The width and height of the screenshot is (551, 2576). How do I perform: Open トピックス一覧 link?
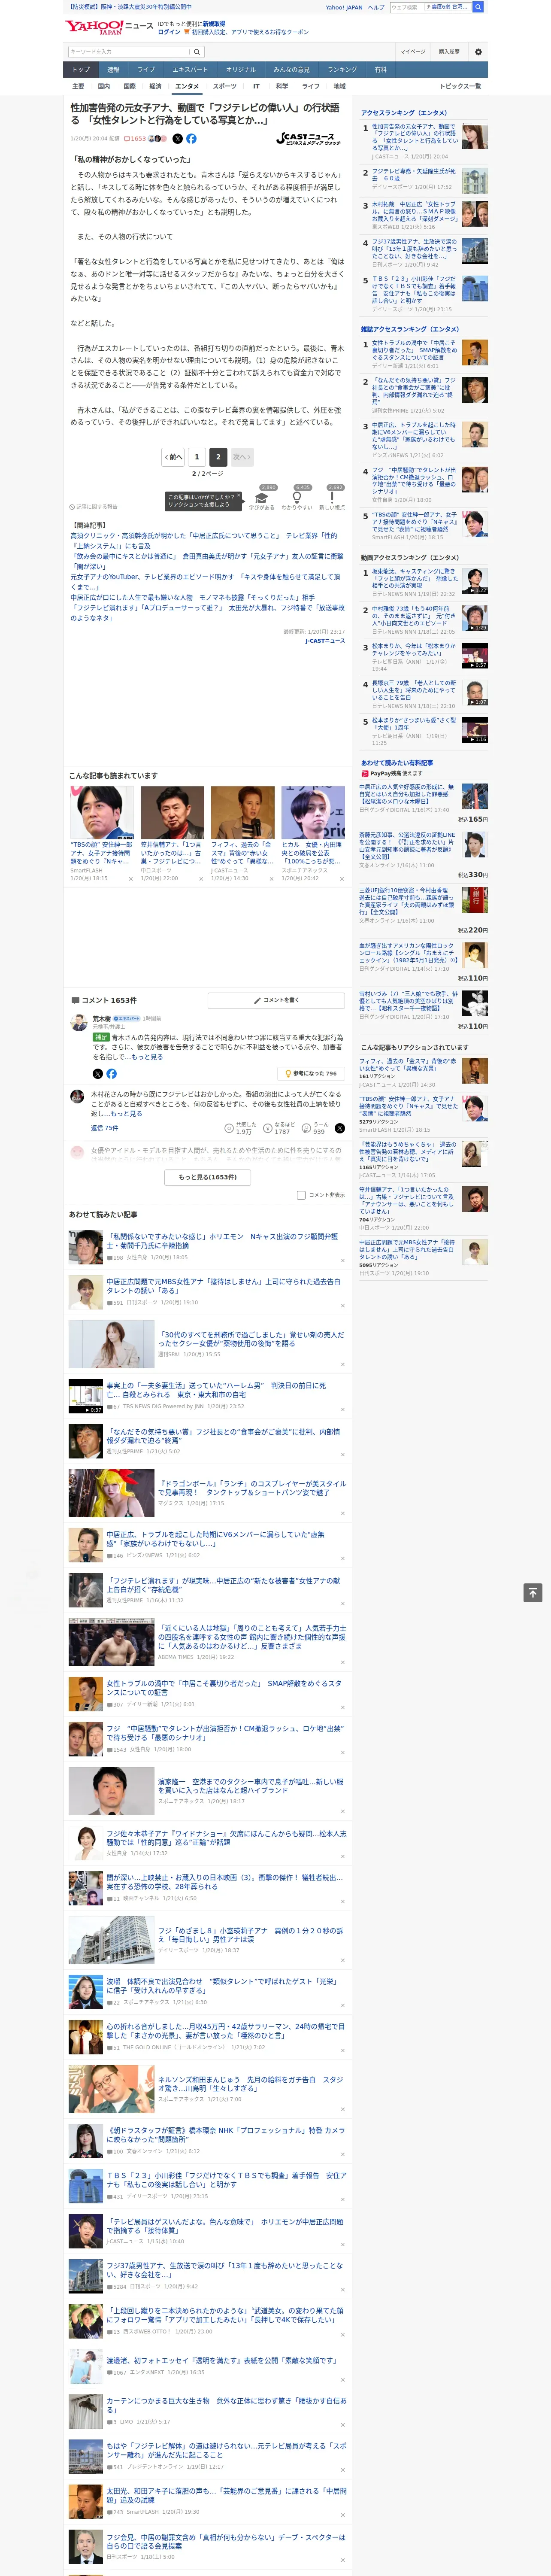pyautogui.click(x=460, y=86)
